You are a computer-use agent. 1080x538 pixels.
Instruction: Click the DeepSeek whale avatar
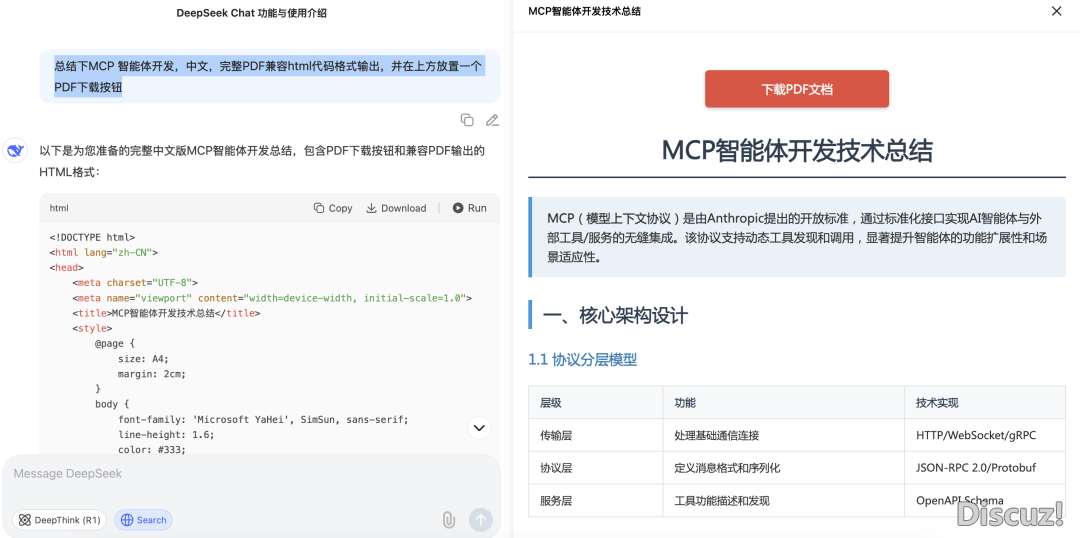coord(15,151)
